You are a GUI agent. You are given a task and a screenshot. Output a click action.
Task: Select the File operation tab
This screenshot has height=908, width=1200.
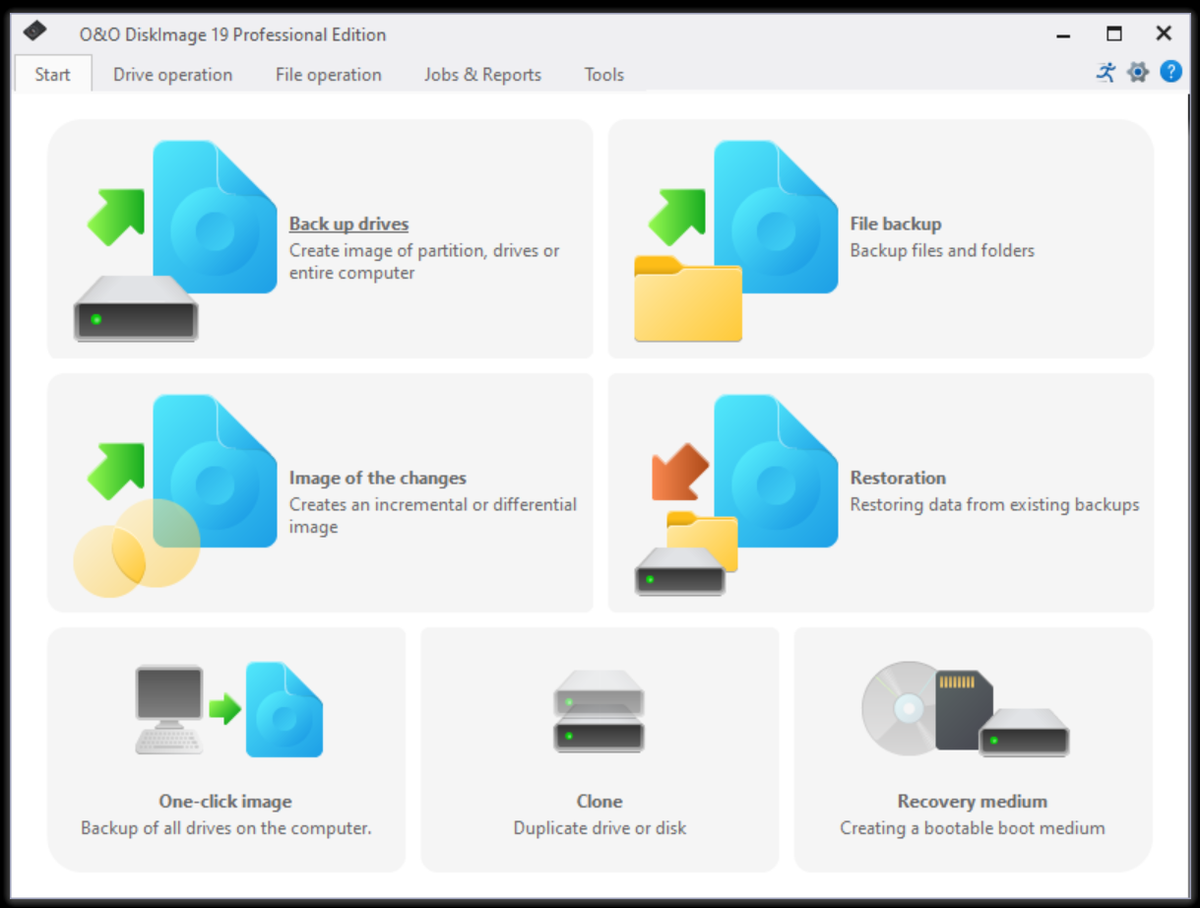tap(328, 74)
